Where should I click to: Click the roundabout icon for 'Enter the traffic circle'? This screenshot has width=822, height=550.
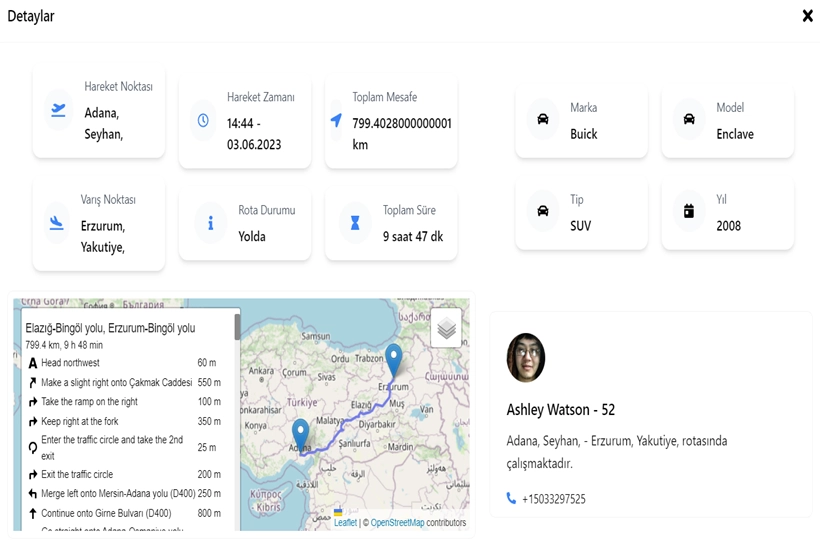33,447
